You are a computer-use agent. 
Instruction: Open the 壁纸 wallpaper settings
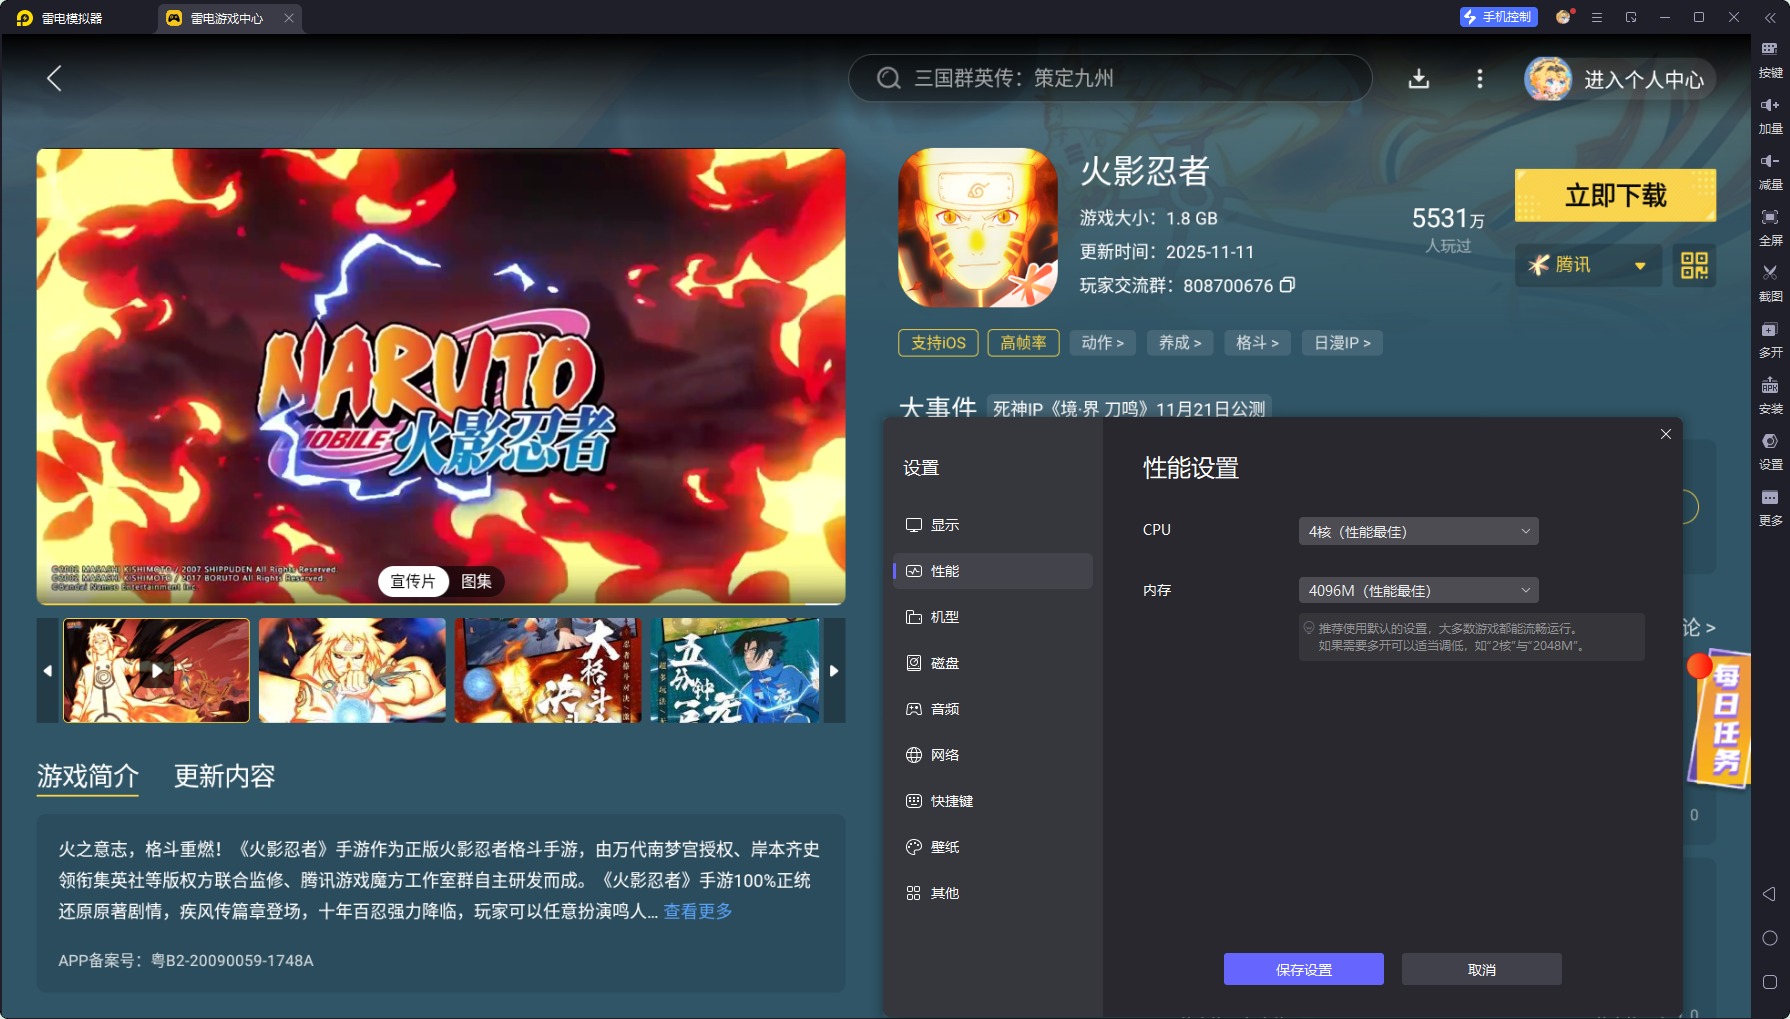[x=993, y=847]
